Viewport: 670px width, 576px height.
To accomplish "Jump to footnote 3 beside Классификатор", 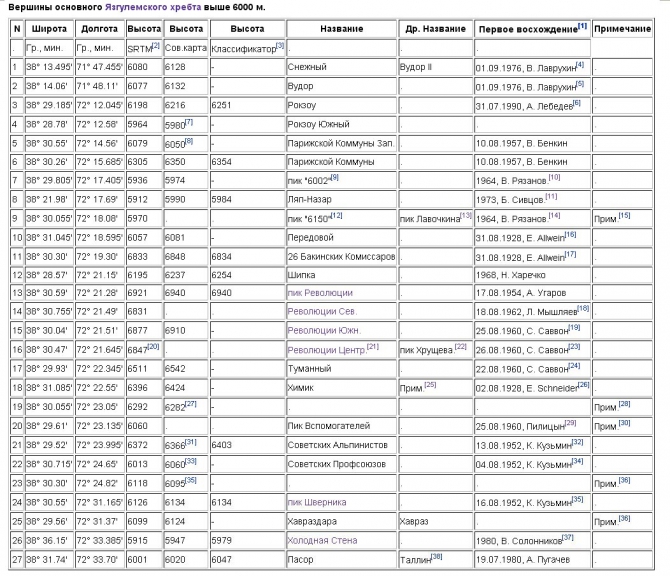I will (x=280, y=46).
